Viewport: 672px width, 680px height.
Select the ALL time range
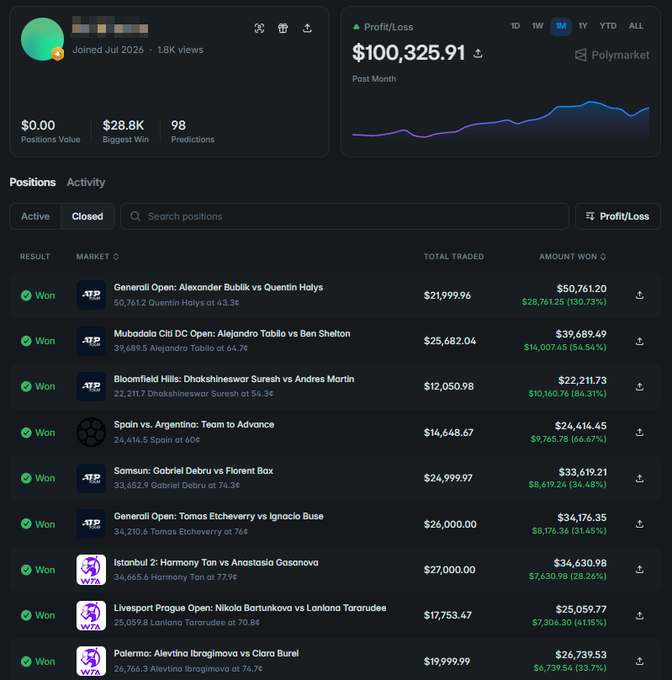636,26
